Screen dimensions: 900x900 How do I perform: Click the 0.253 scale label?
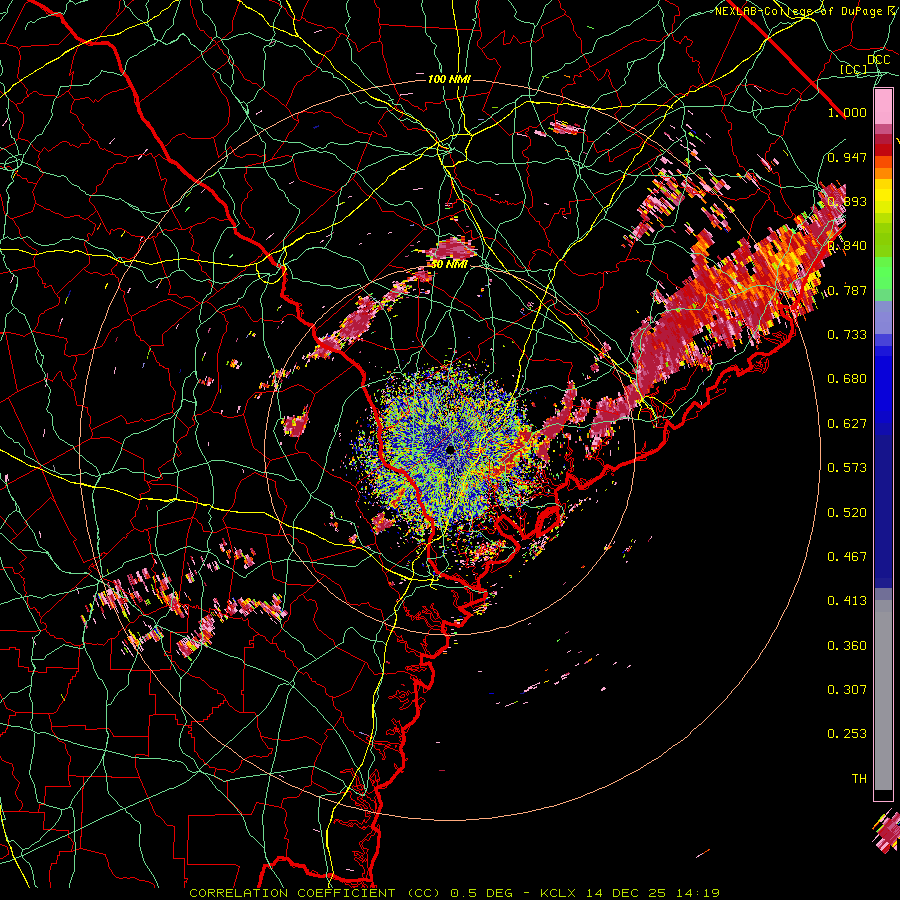[847, 734]
